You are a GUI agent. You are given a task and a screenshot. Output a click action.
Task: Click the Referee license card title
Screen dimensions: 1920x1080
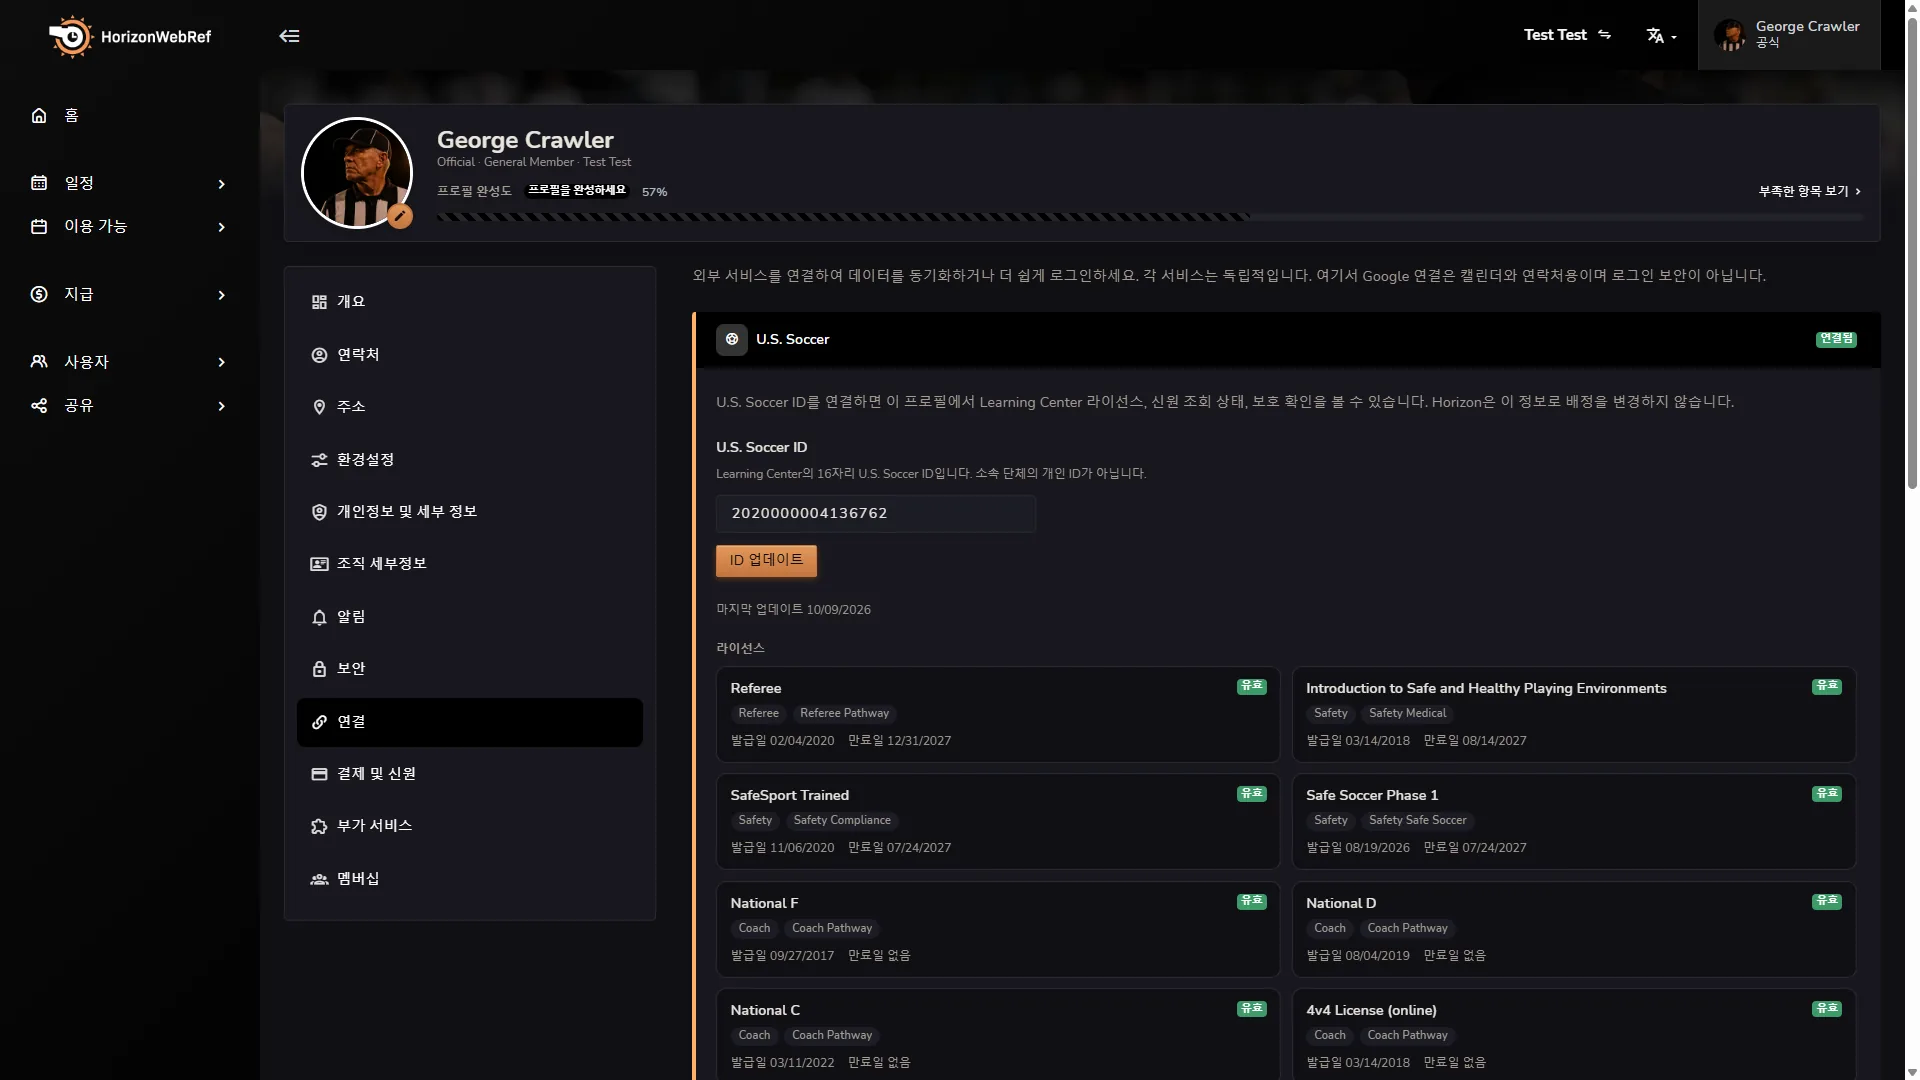(x=756, y=688)
